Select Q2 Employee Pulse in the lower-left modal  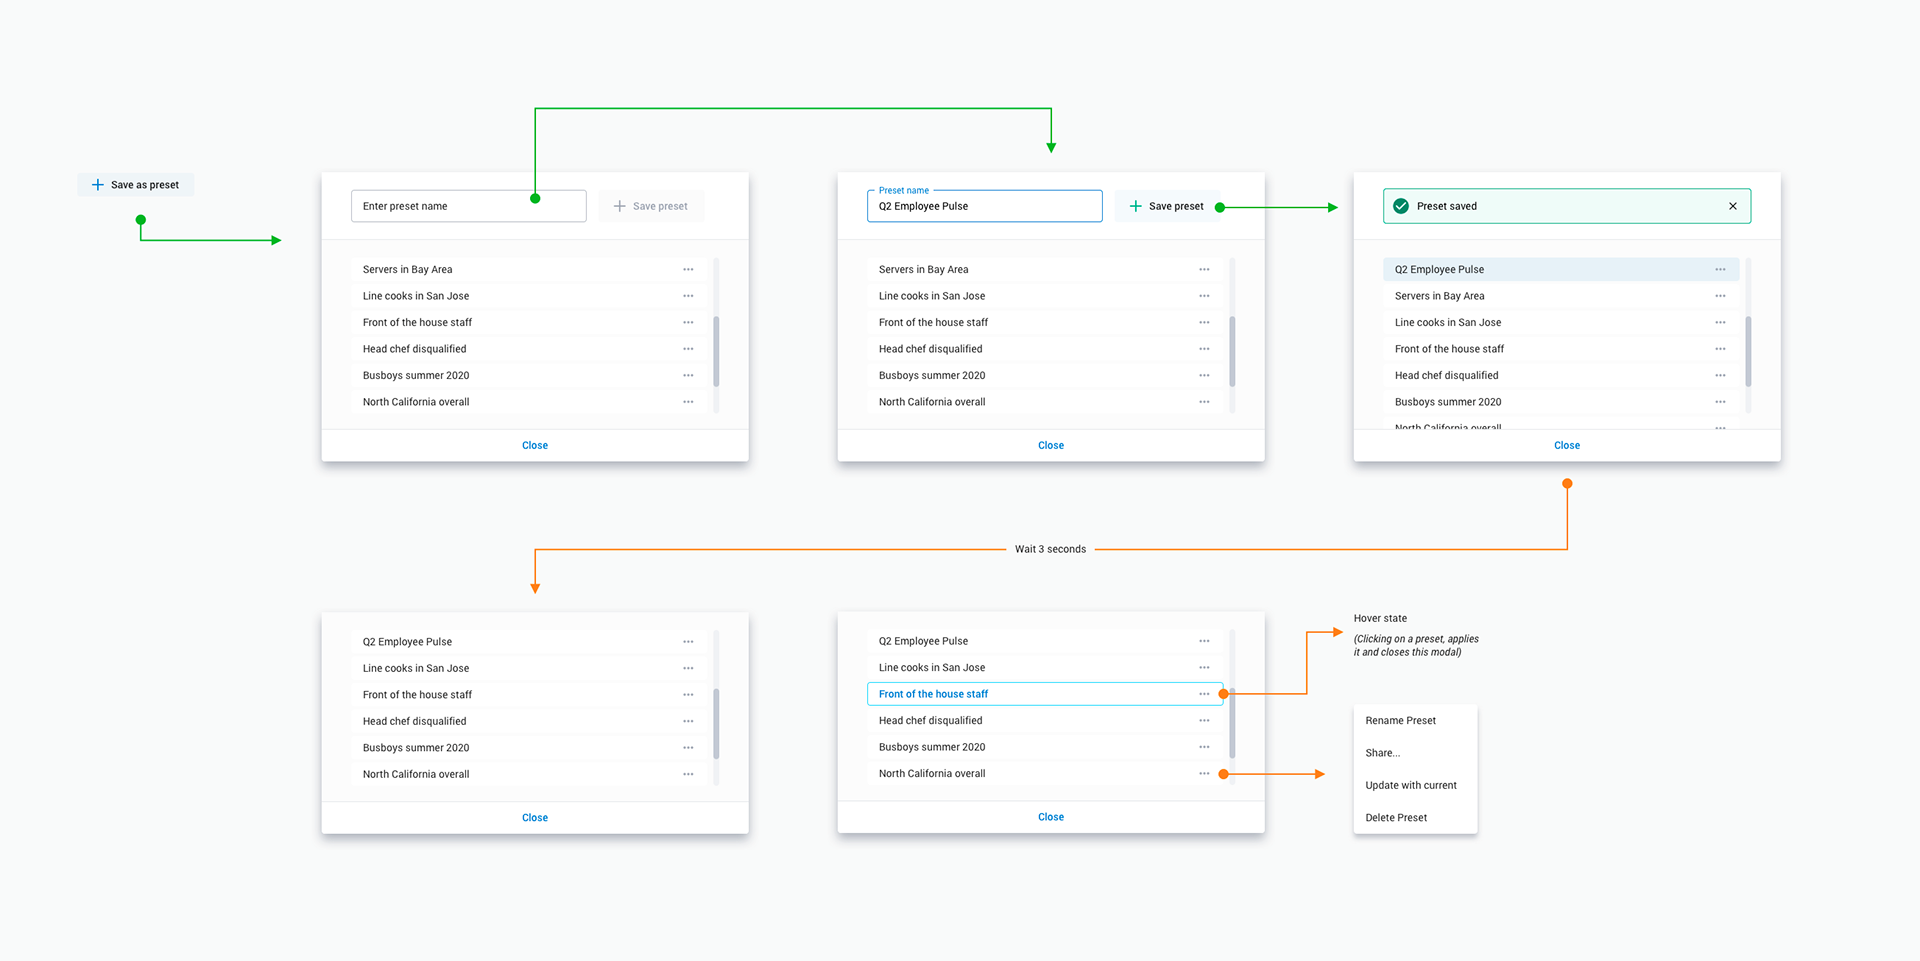coord(529,642)
